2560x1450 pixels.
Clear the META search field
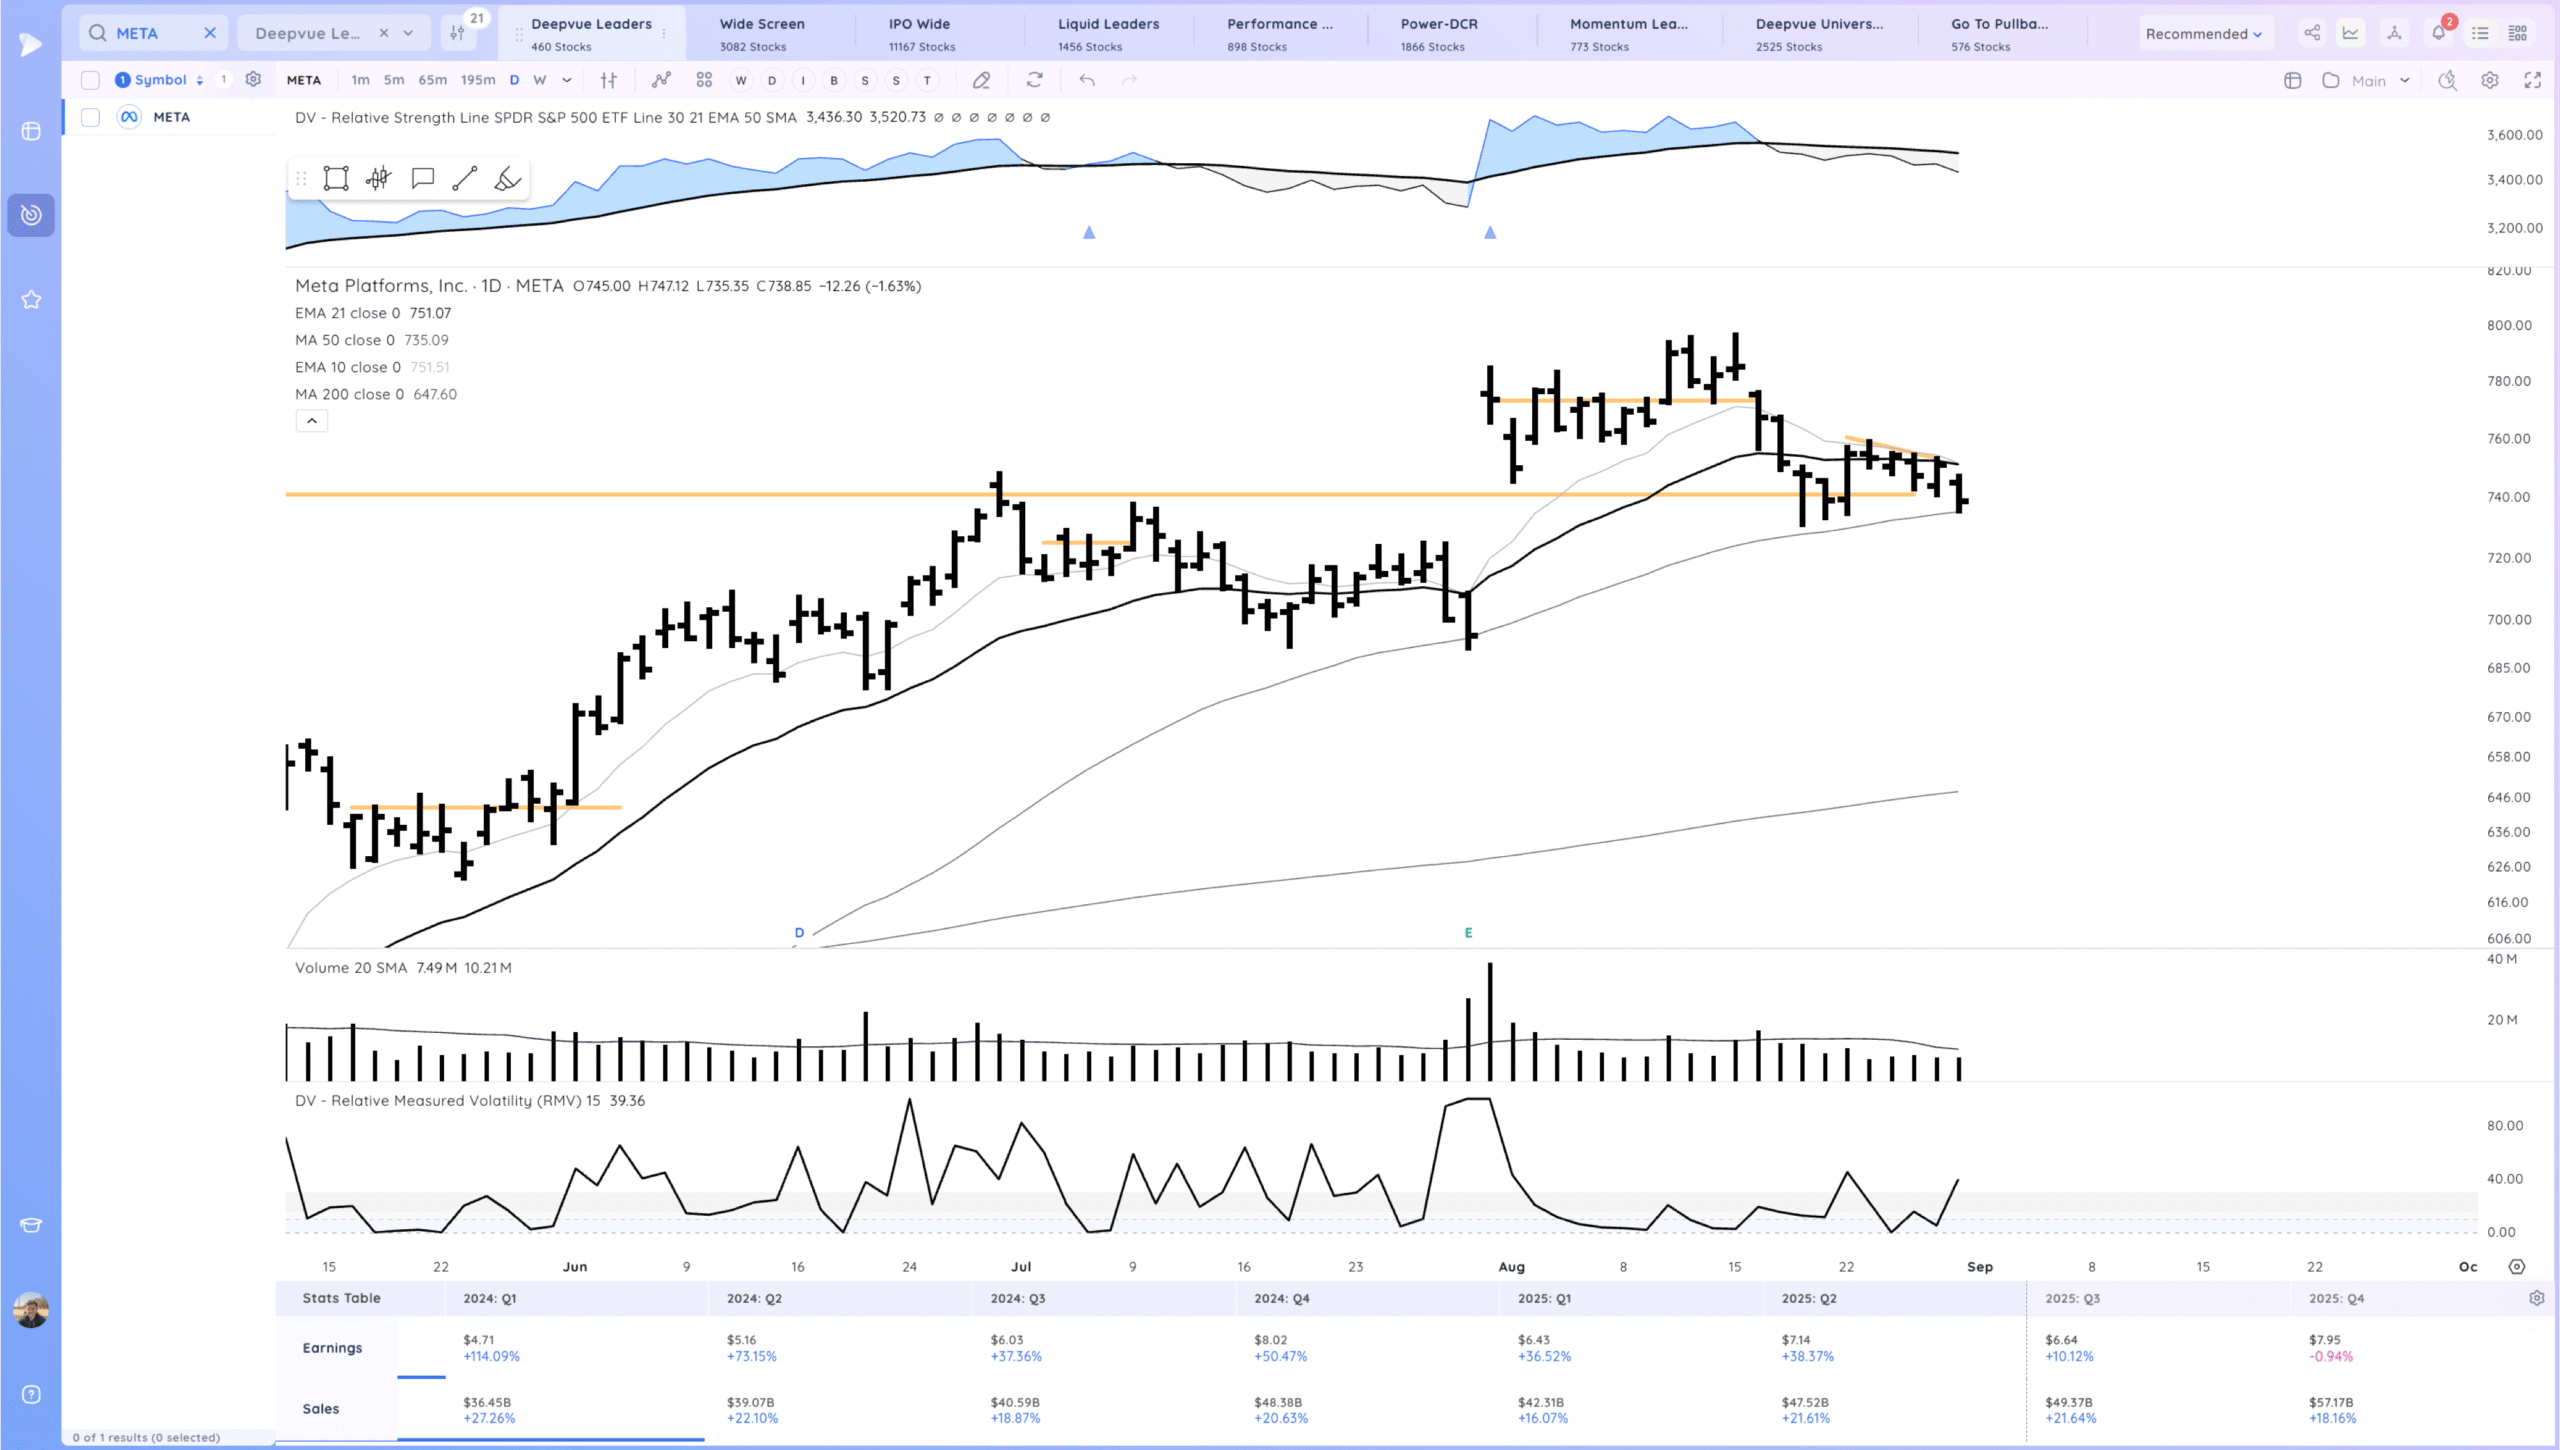[x=210, y=33]
